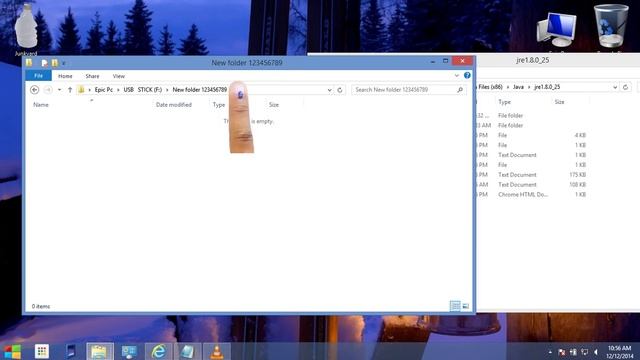Viewport: 640px width, 360px height.
Task: Expand the ribbon with the chevron
Action: click(x=456, y=76)
